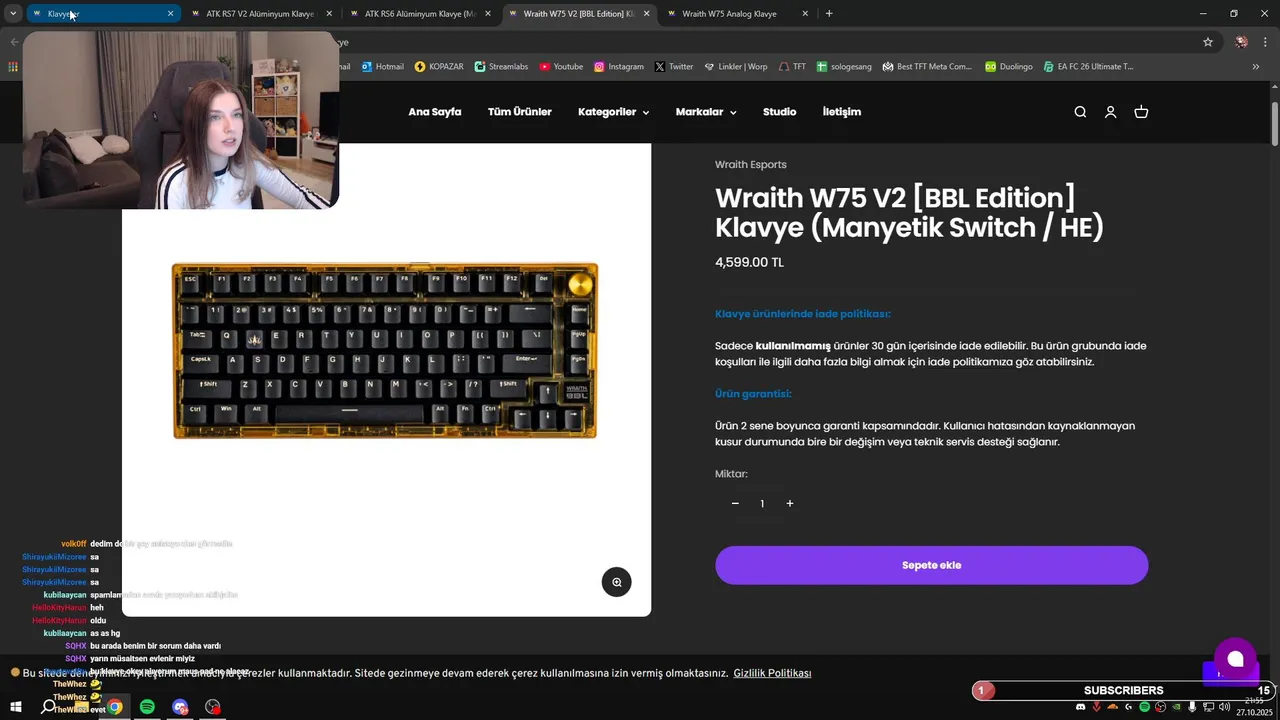This screenshot has width=1280, height=720.
Task: Open the purple chat bubble widget
Action: point(1235,658)
